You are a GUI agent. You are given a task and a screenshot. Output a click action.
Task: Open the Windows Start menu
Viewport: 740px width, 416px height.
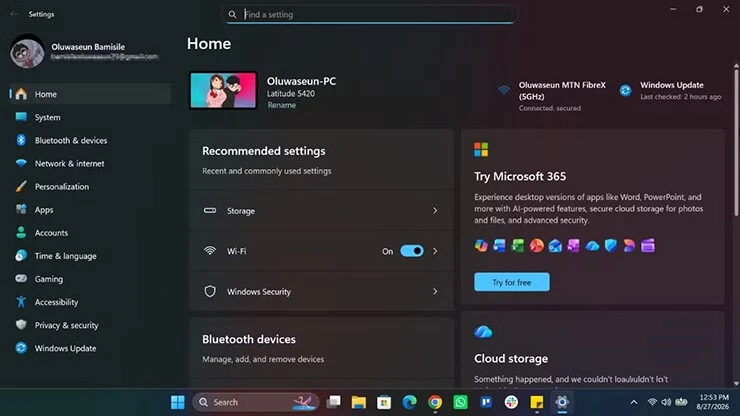click(x=178, y=402)
